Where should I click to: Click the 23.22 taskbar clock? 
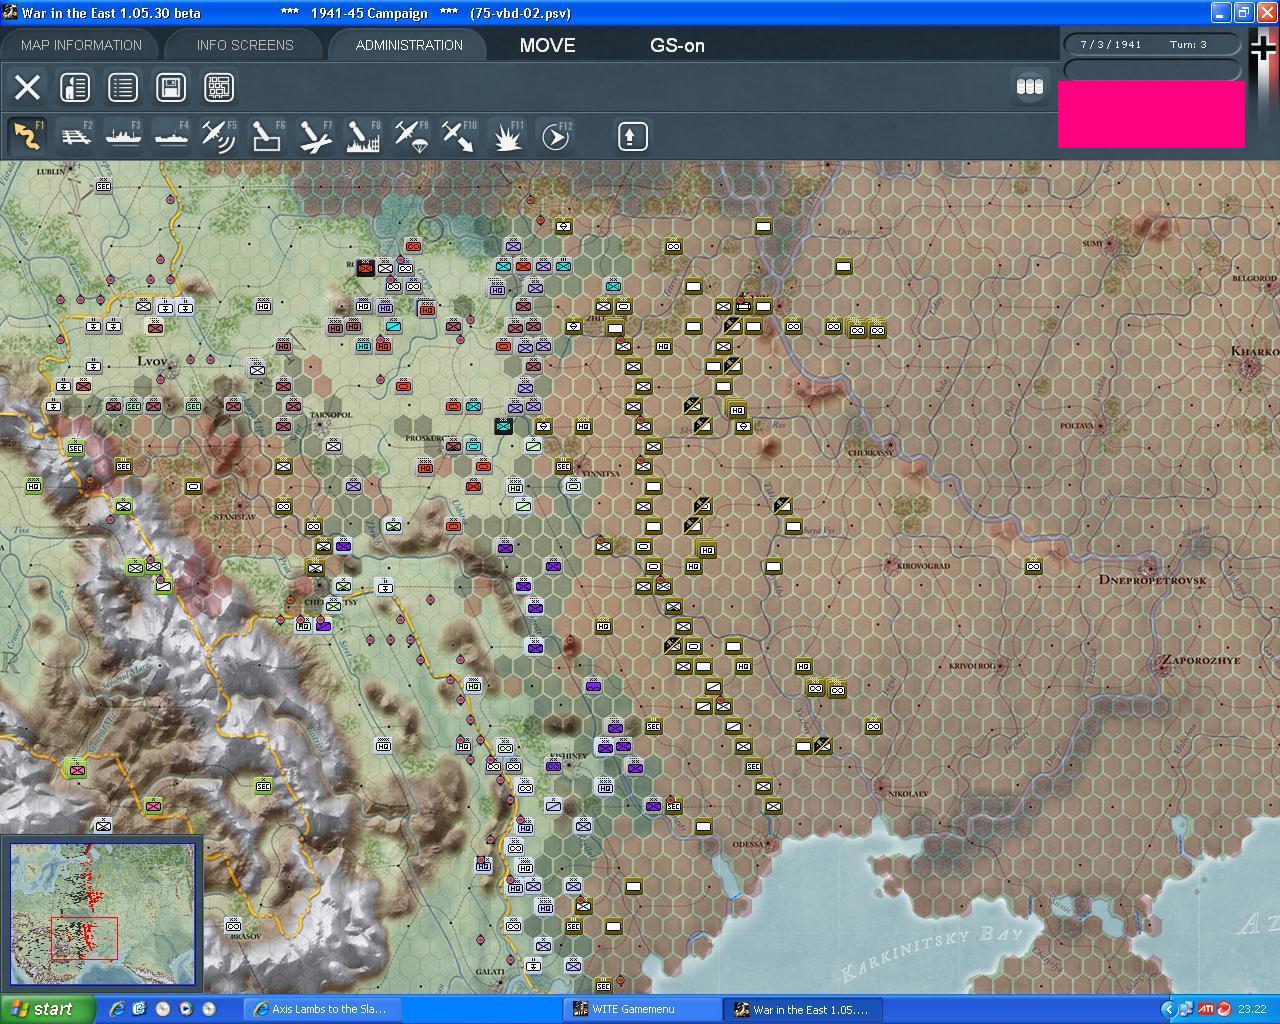pyautogui.click(x=1252, y=1009)
